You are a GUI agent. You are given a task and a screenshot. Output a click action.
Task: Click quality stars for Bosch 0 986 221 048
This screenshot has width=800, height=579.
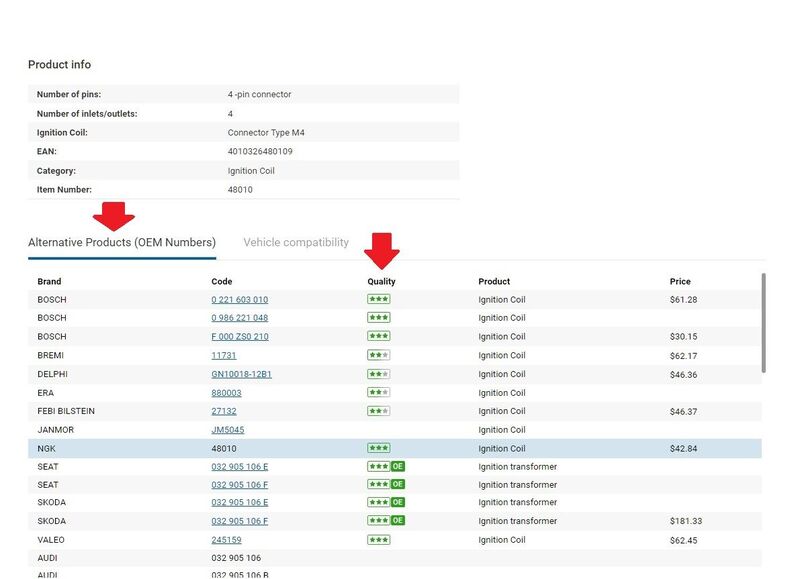(x=379, y=317)
